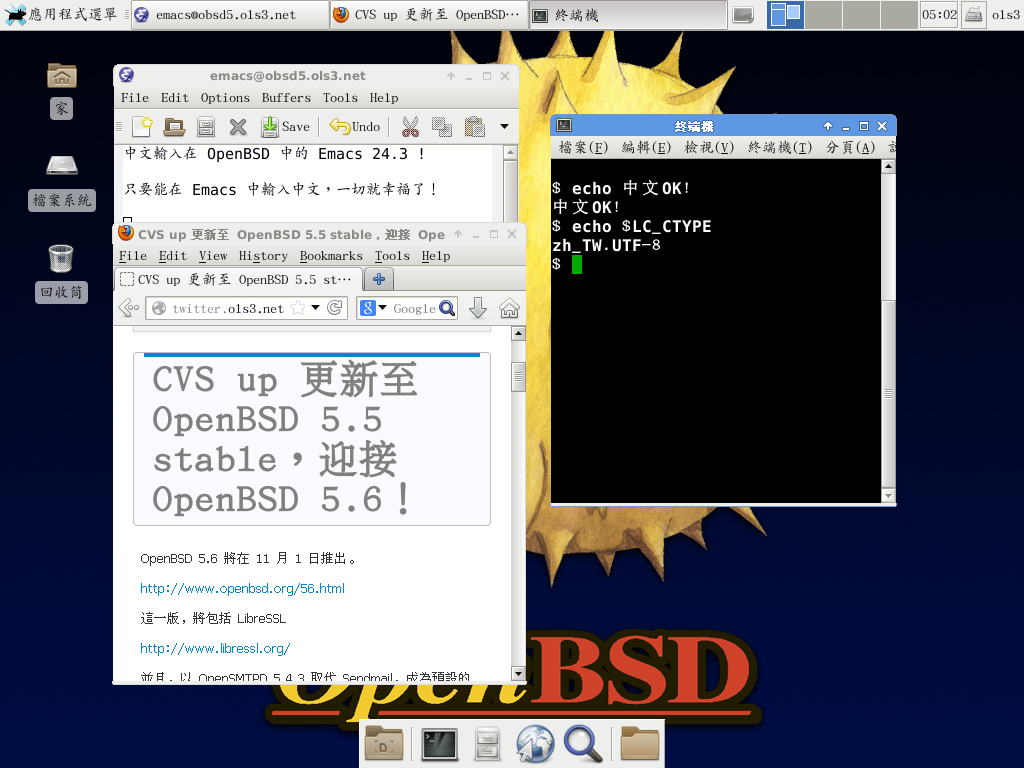The height and width of the screenshot is (768, 1024).
Task: Click Save in the Emacs toolbar
Action: (x=285, y=126)
